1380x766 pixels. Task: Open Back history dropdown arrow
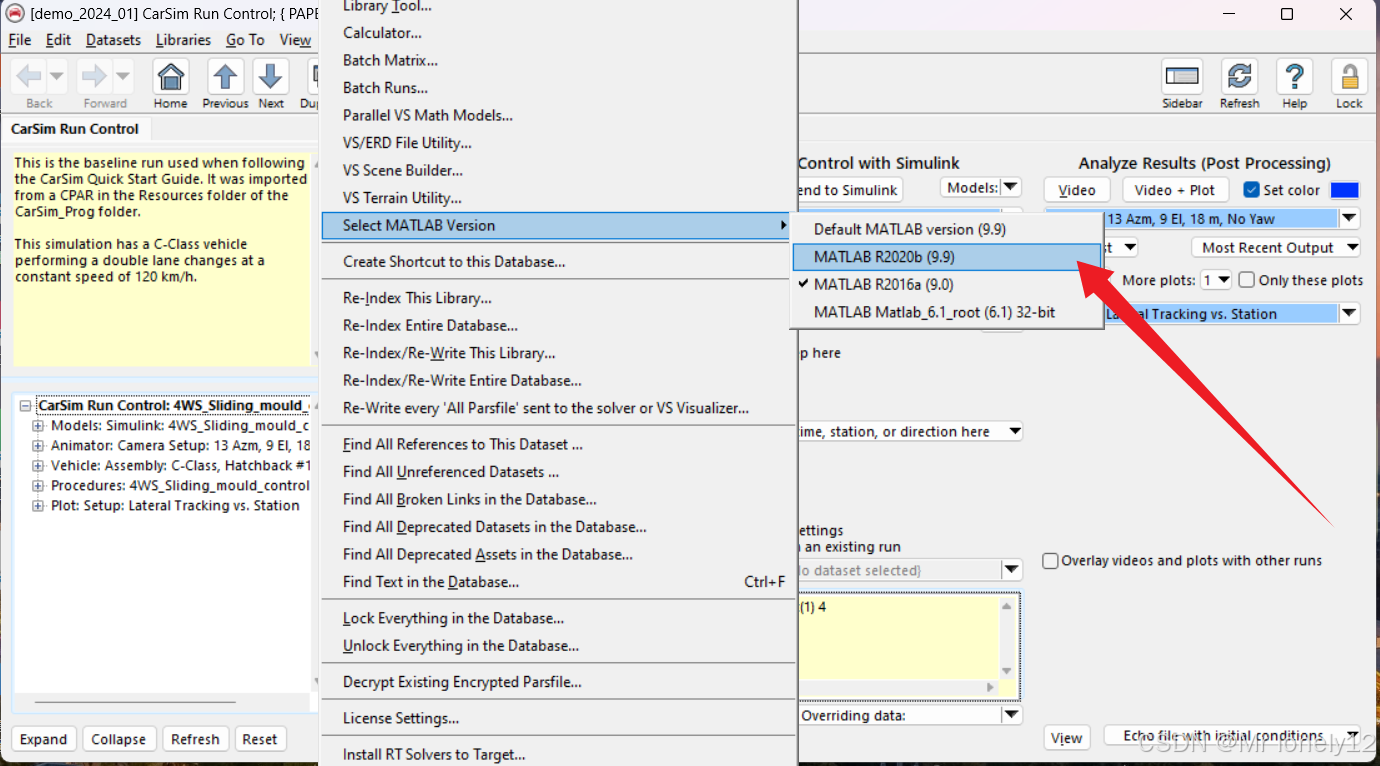coord(56,76)
